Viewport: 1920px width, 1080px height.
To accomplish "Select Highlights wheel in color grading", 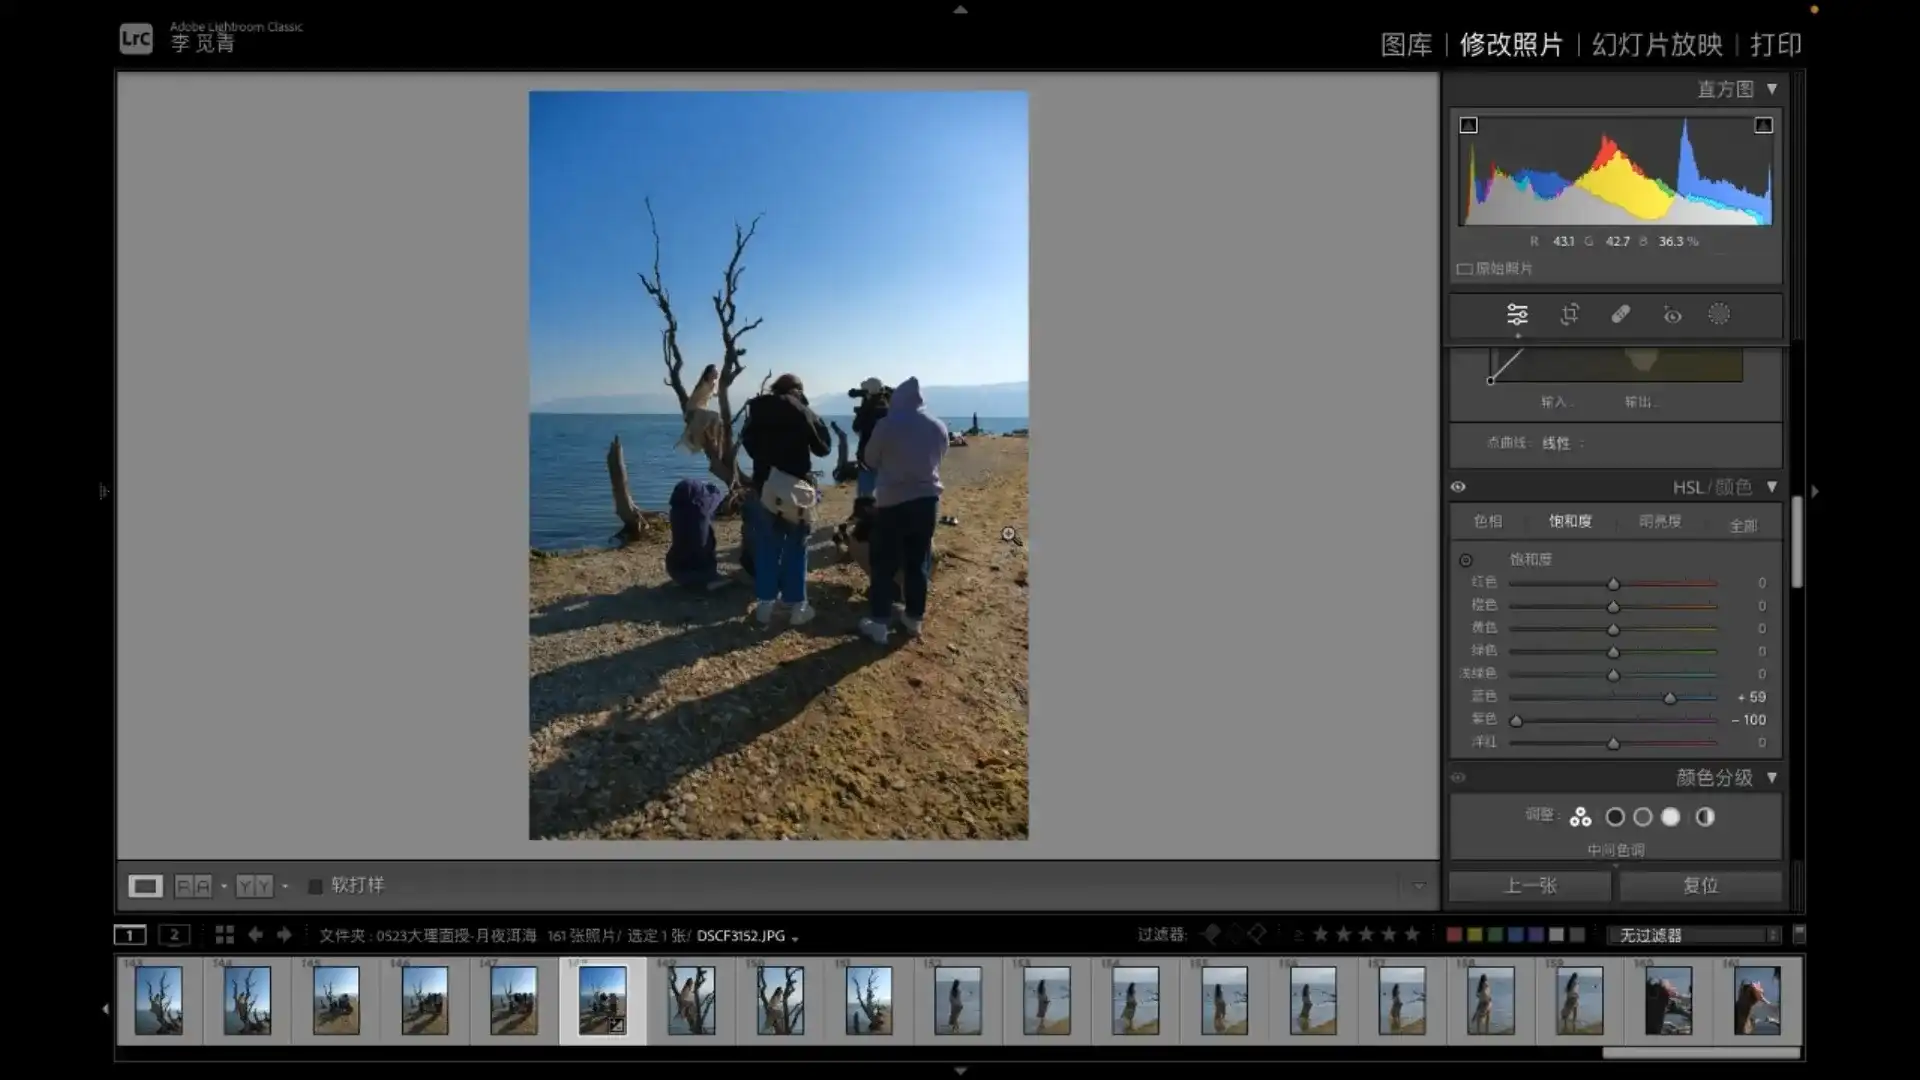I will (x=1671, y=817).
